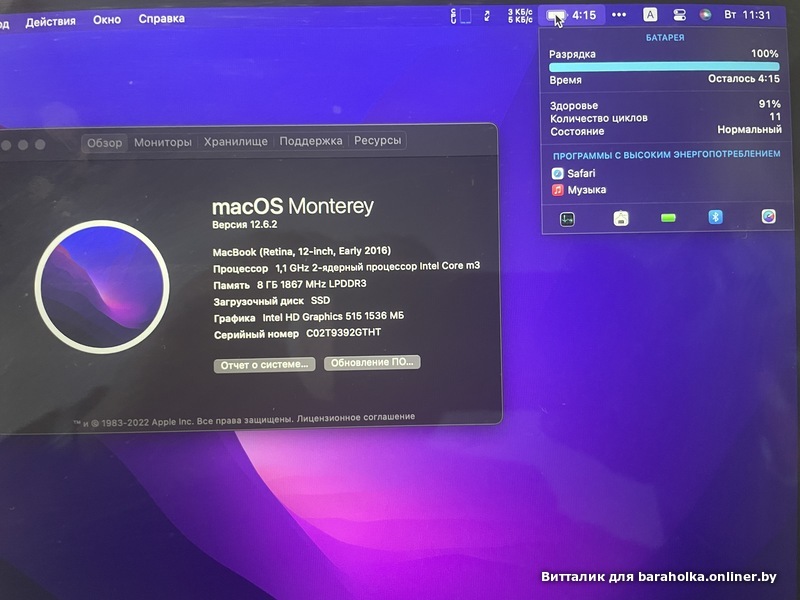Open the Поддержка tab
800x600 pixels.
(x=311, y=141)
